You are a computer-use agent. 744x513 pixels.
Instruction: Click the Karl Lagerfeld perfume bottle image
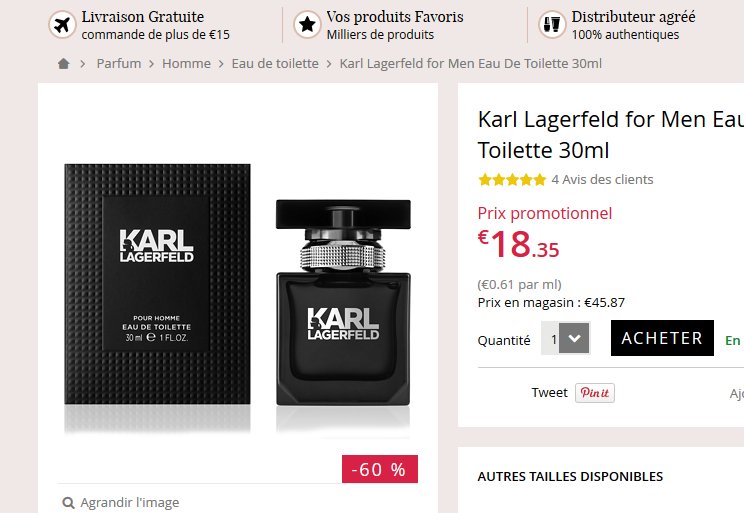click(x=343, y=303)
